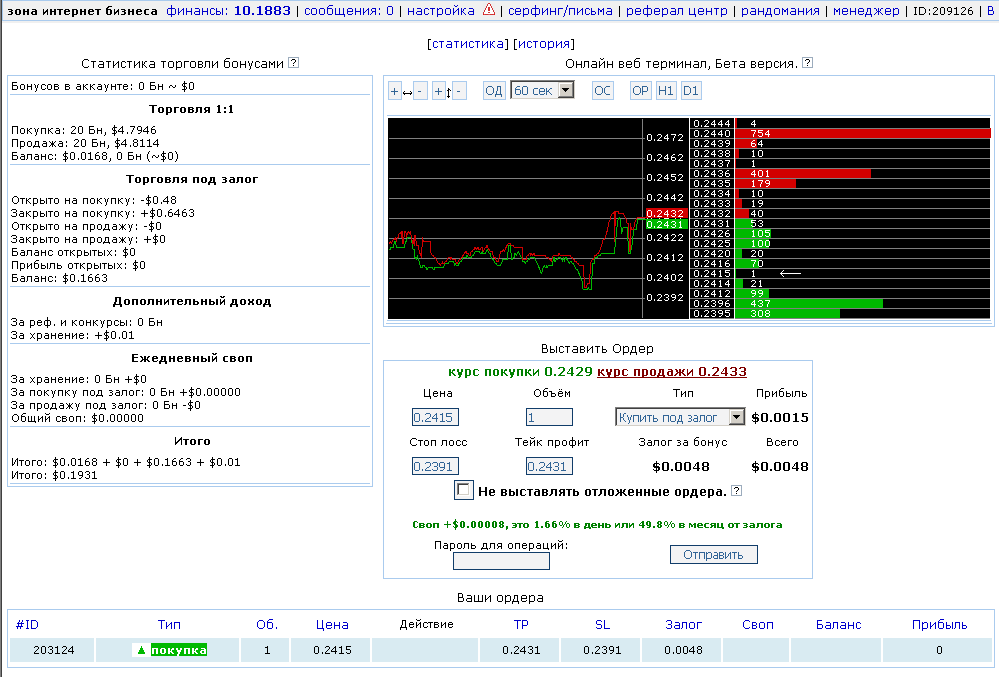Open финансы in the top menu

point(228,11)
